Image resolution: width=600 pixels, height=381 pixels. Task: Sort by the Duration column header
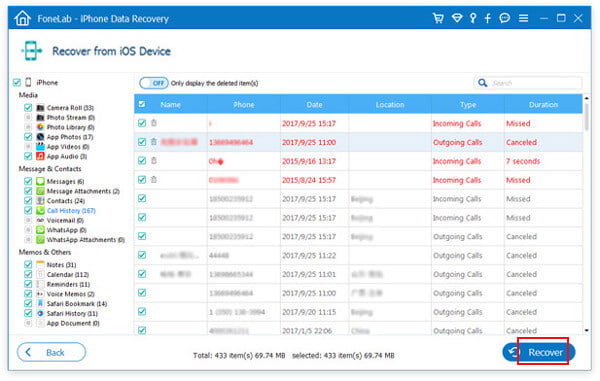coord(543,104)
